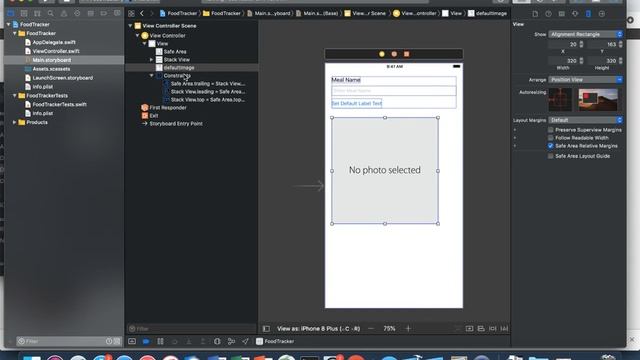
Task: Go back with the jump bar arrow
Action: tap(142, 13)
